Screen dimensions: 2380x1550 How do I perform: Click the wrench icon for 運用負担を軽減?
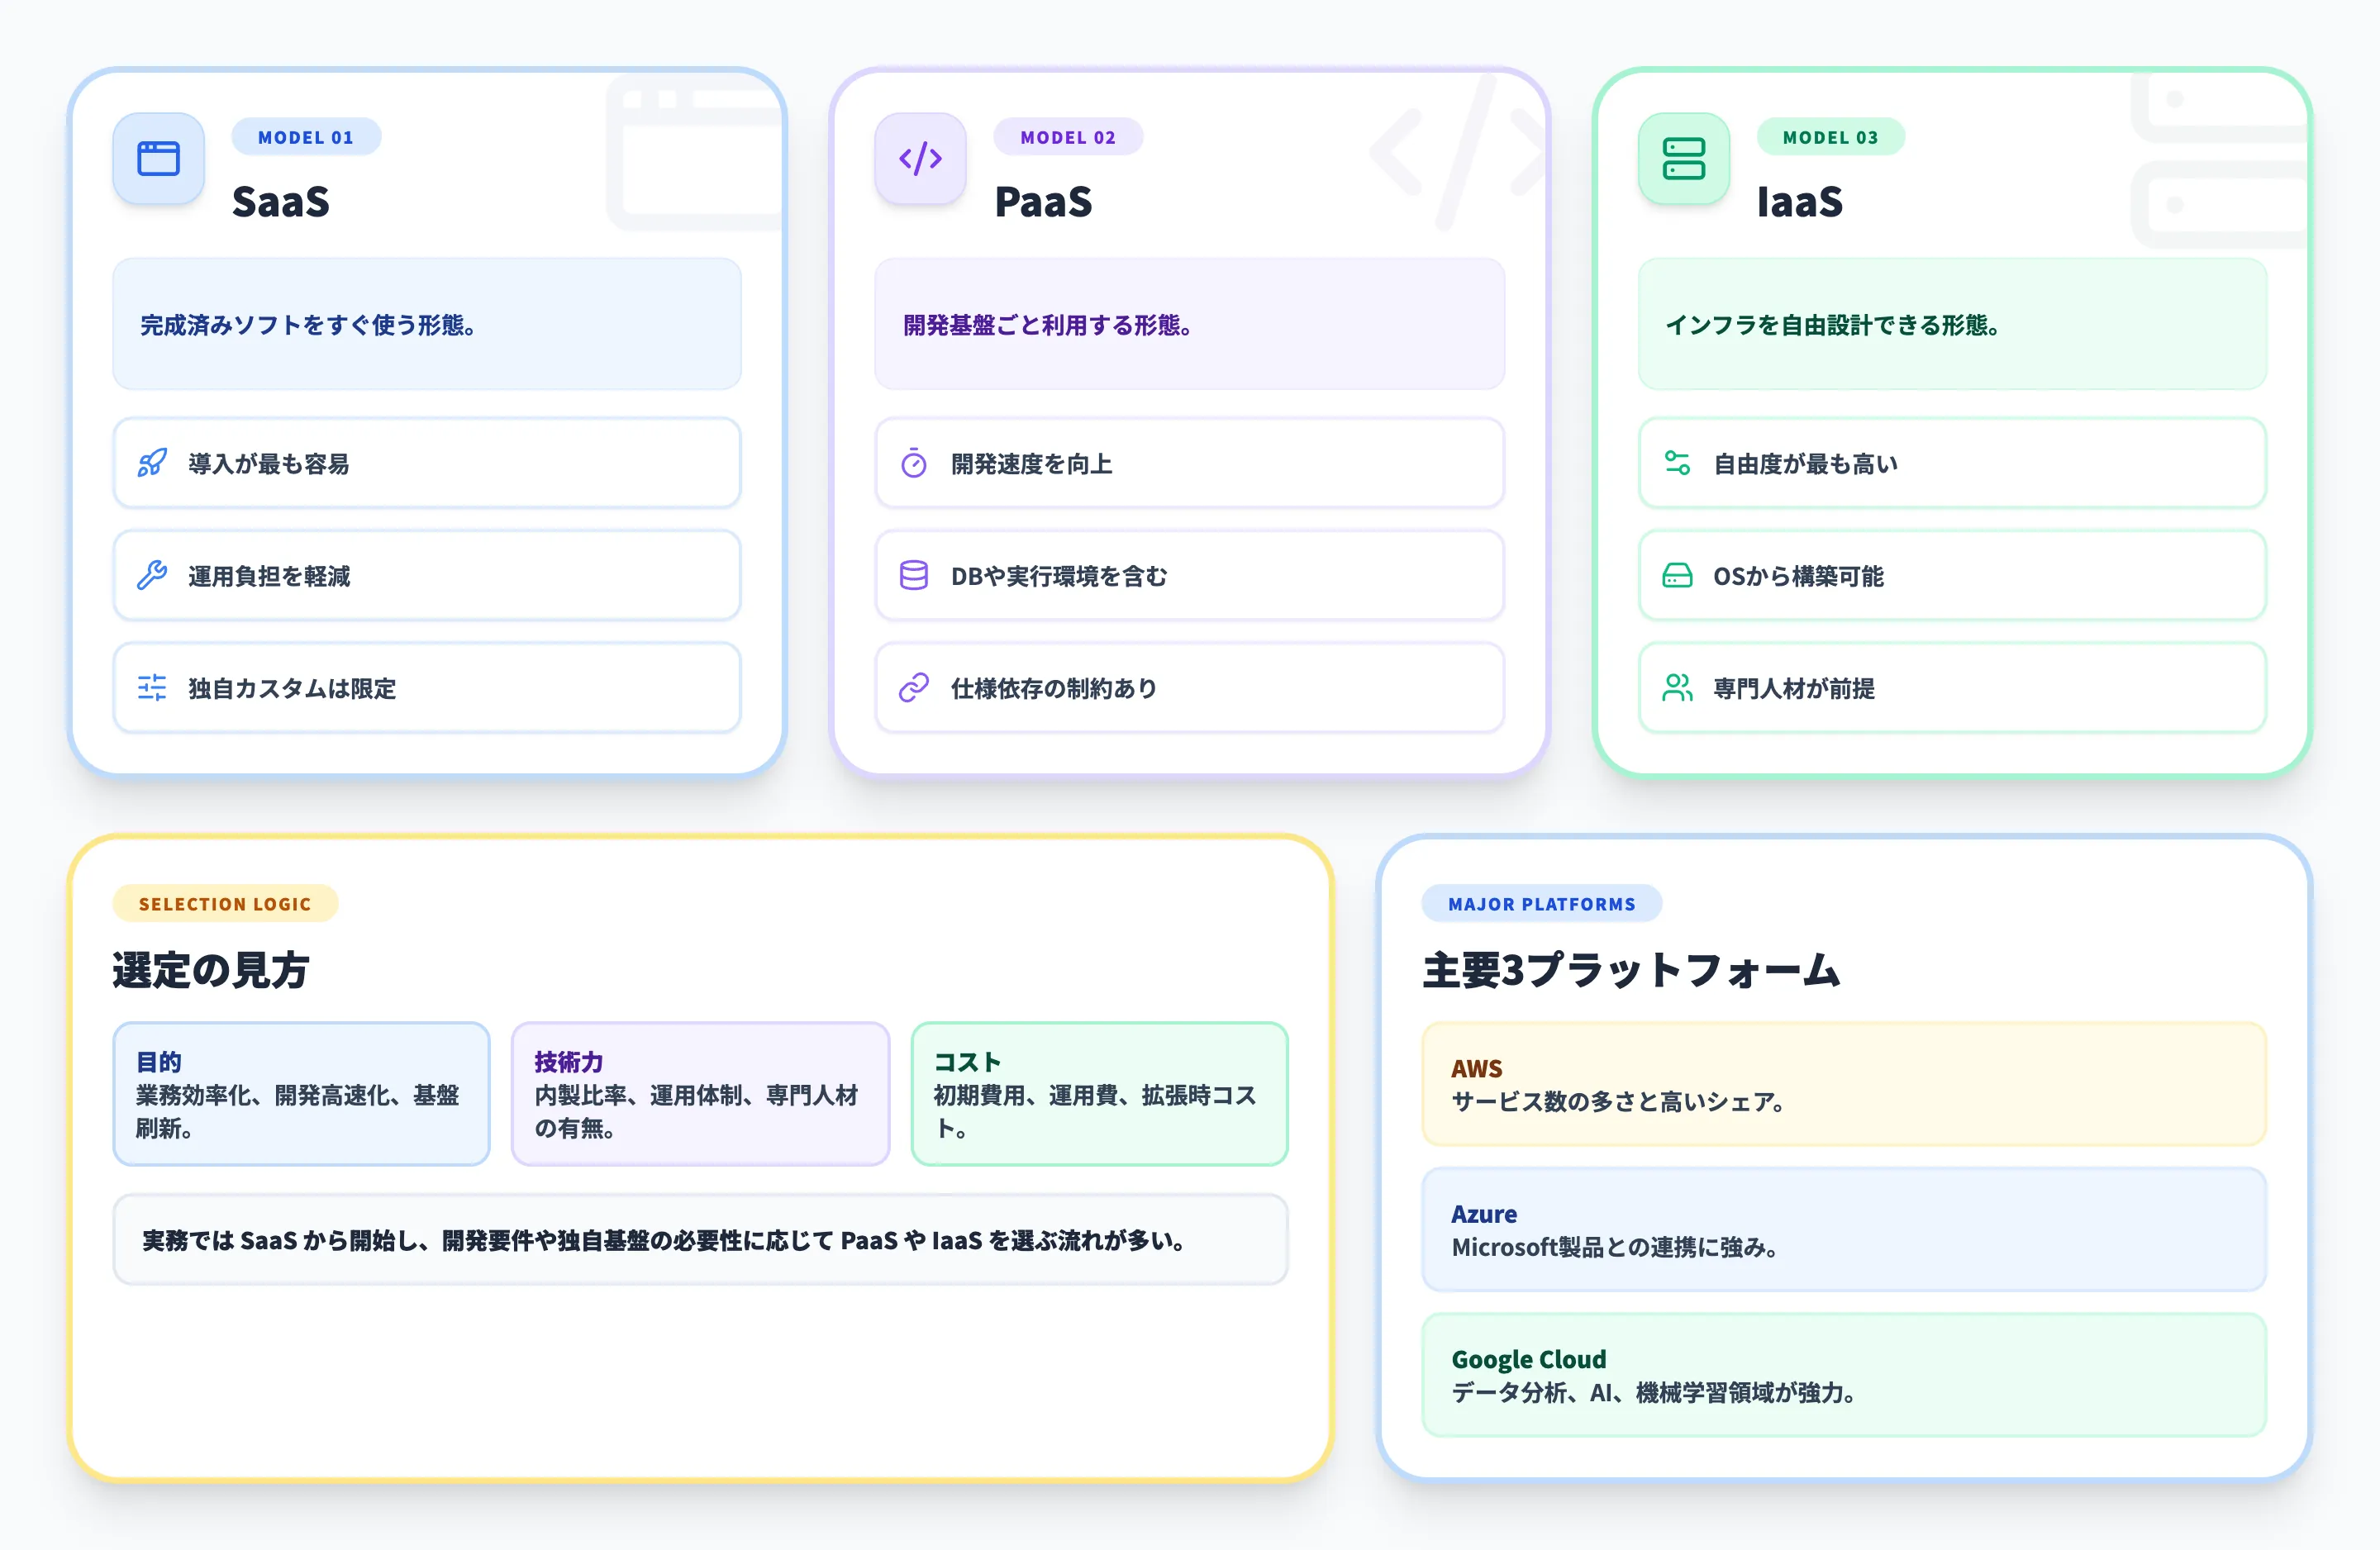(152, 576)
